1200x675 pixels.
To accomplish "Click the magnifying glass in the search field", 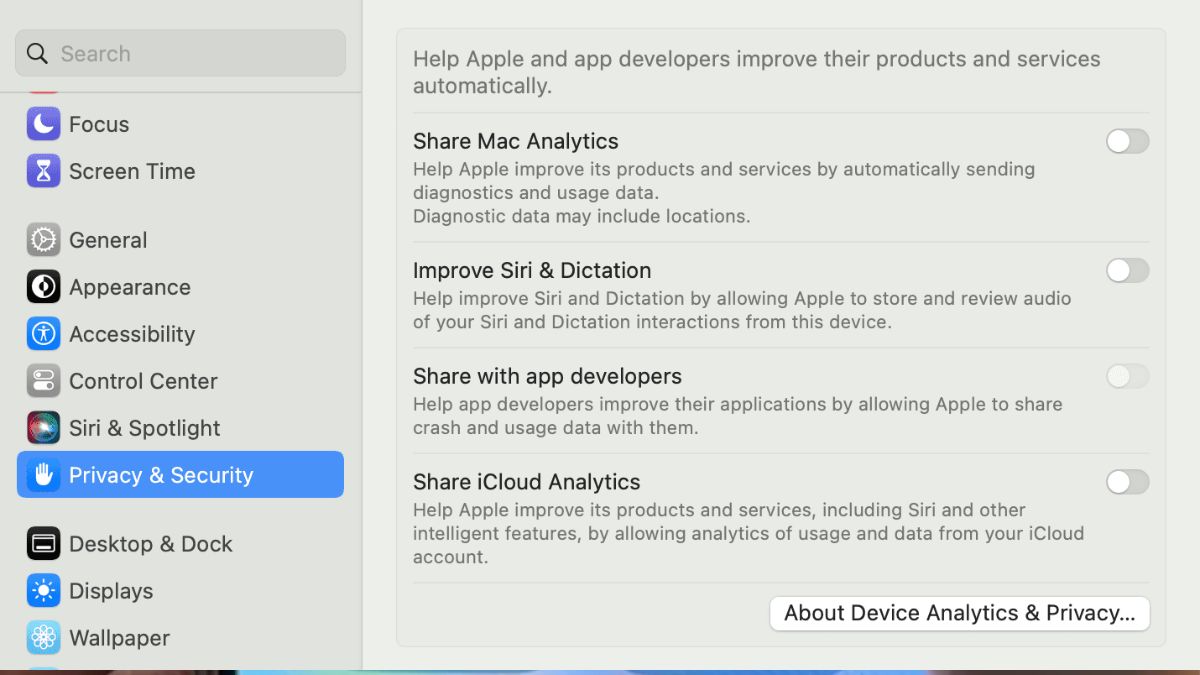I will [x=37, y=52].
